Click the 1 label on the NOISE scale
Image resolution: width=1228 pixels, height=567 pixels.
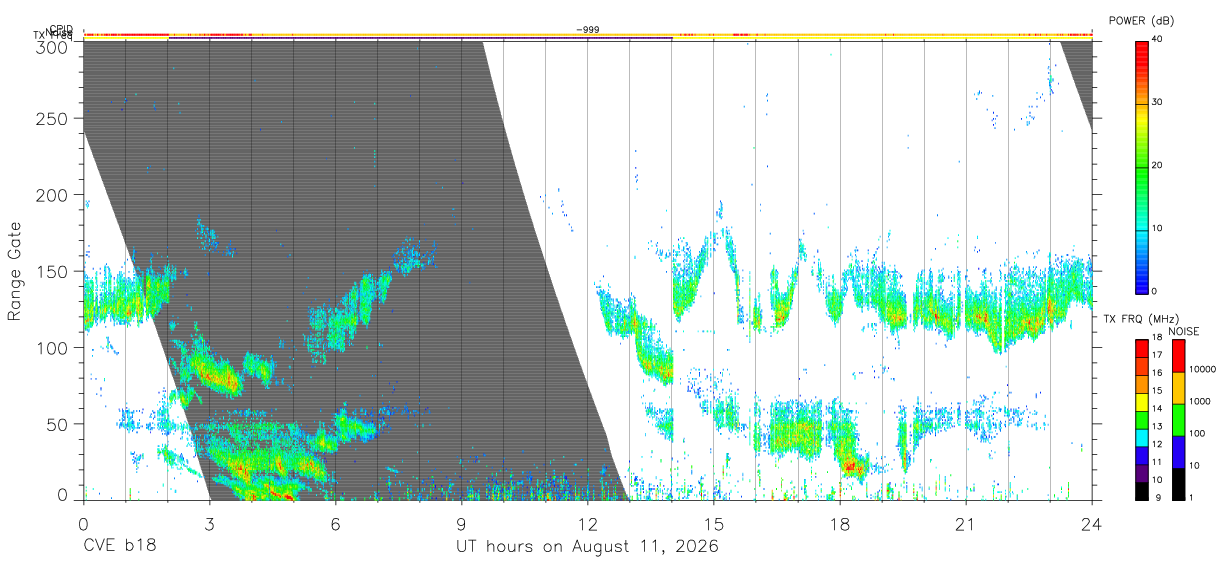[1193, 497]
